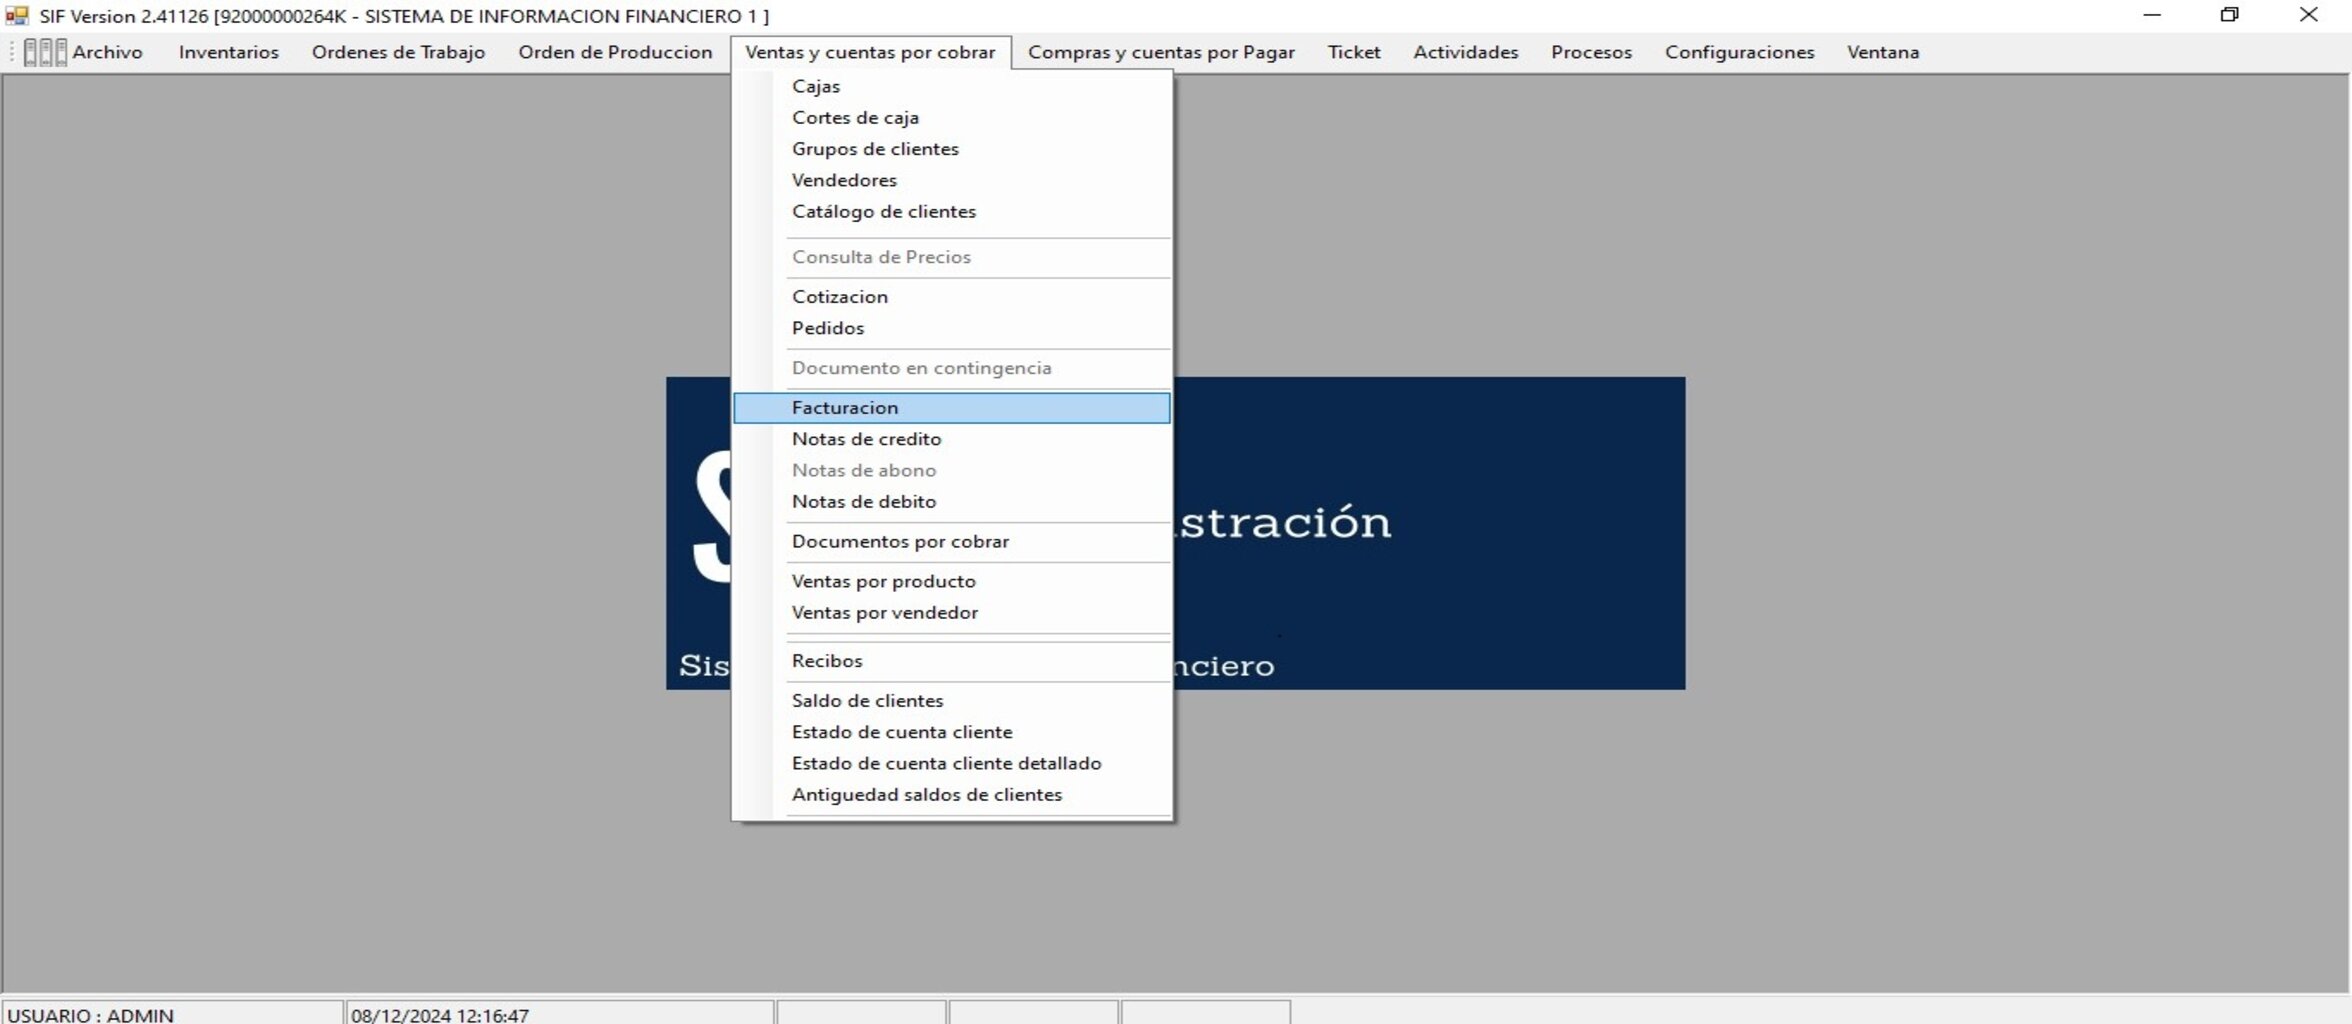Select Documentos por cobrar
The image size is (2352, 1024).
pyautogui.click(x=952, y=542)
